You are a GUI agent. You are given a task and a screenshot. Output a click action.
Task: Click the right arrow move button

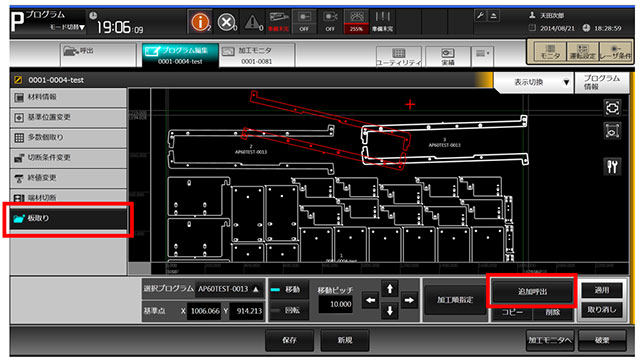409,300
